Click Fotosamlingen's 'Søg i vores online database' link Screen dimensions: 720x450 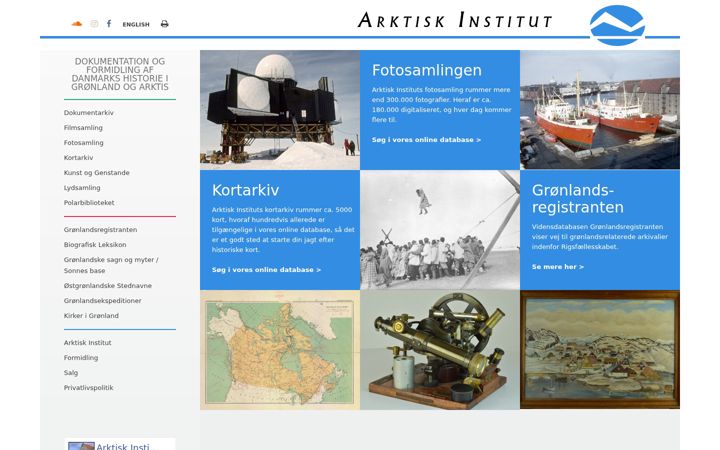pos(426,140)
